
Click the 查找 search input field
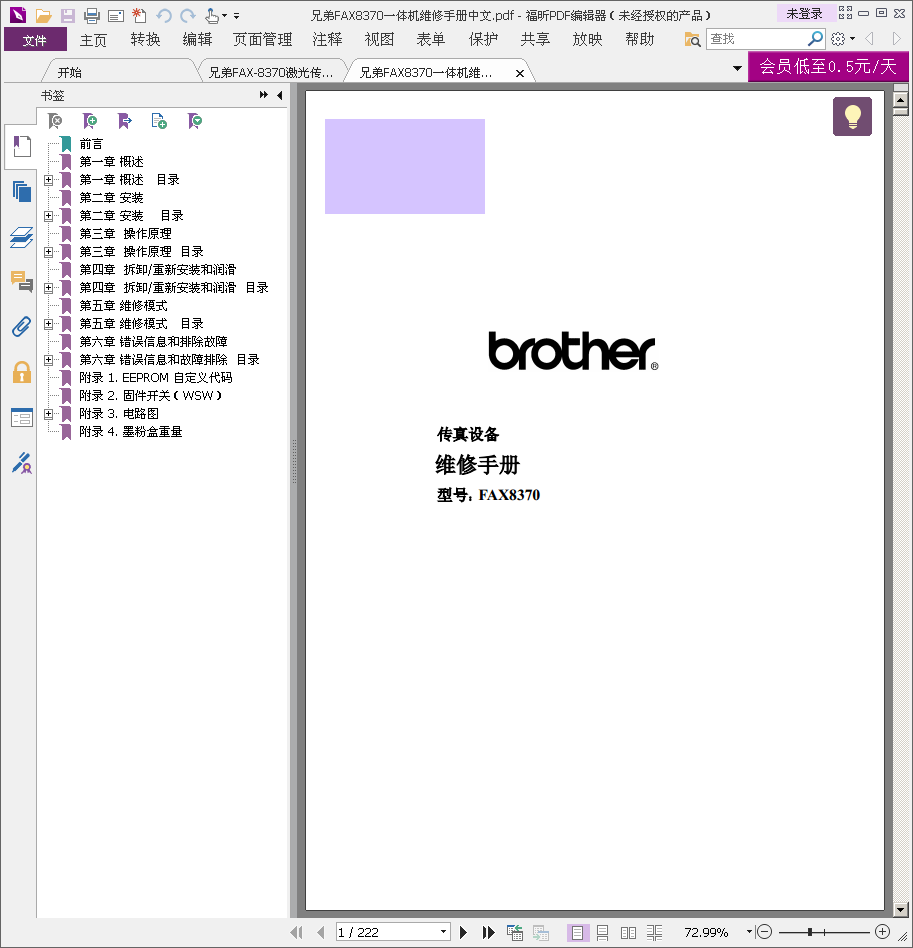click(756, 39)
